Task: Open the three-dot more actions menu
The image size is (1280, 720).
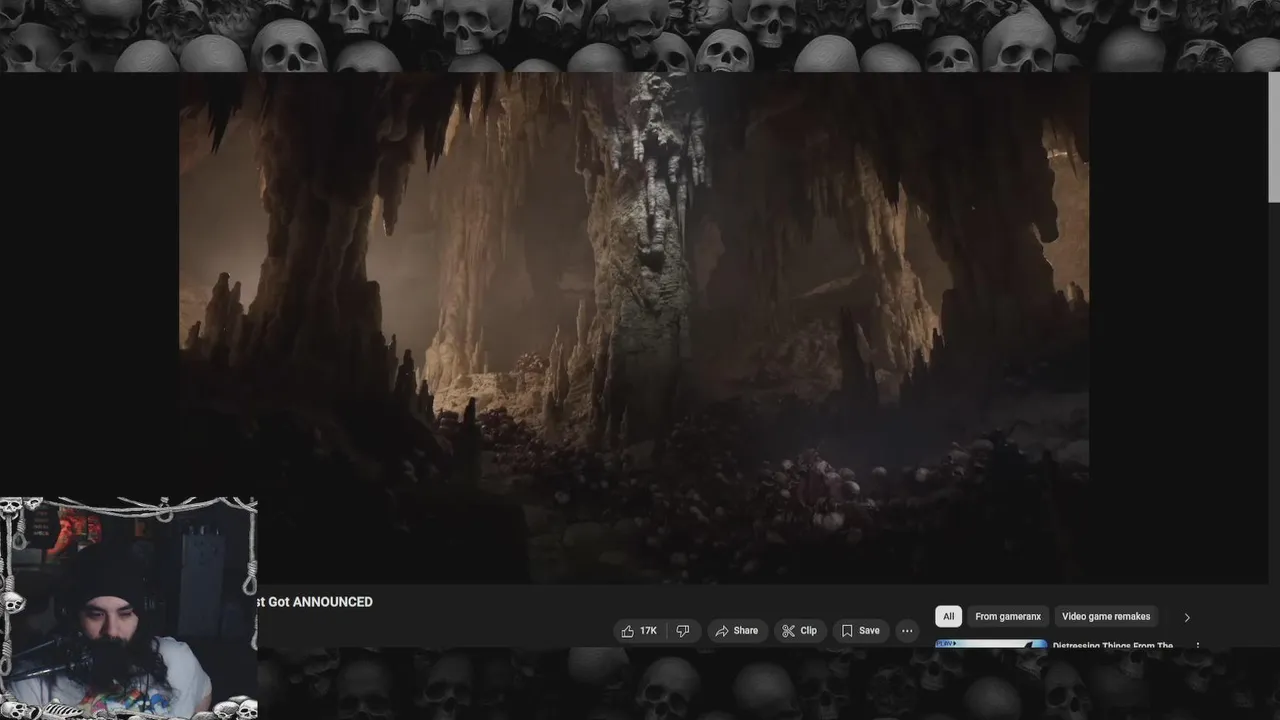Action: tap(907, 631)
